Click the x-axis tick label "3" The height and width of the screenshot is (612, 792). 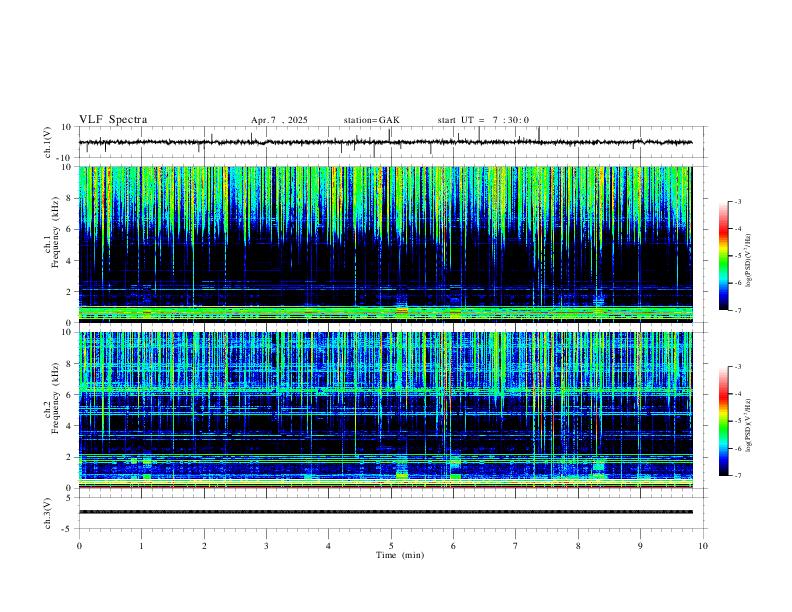point(266,546)
